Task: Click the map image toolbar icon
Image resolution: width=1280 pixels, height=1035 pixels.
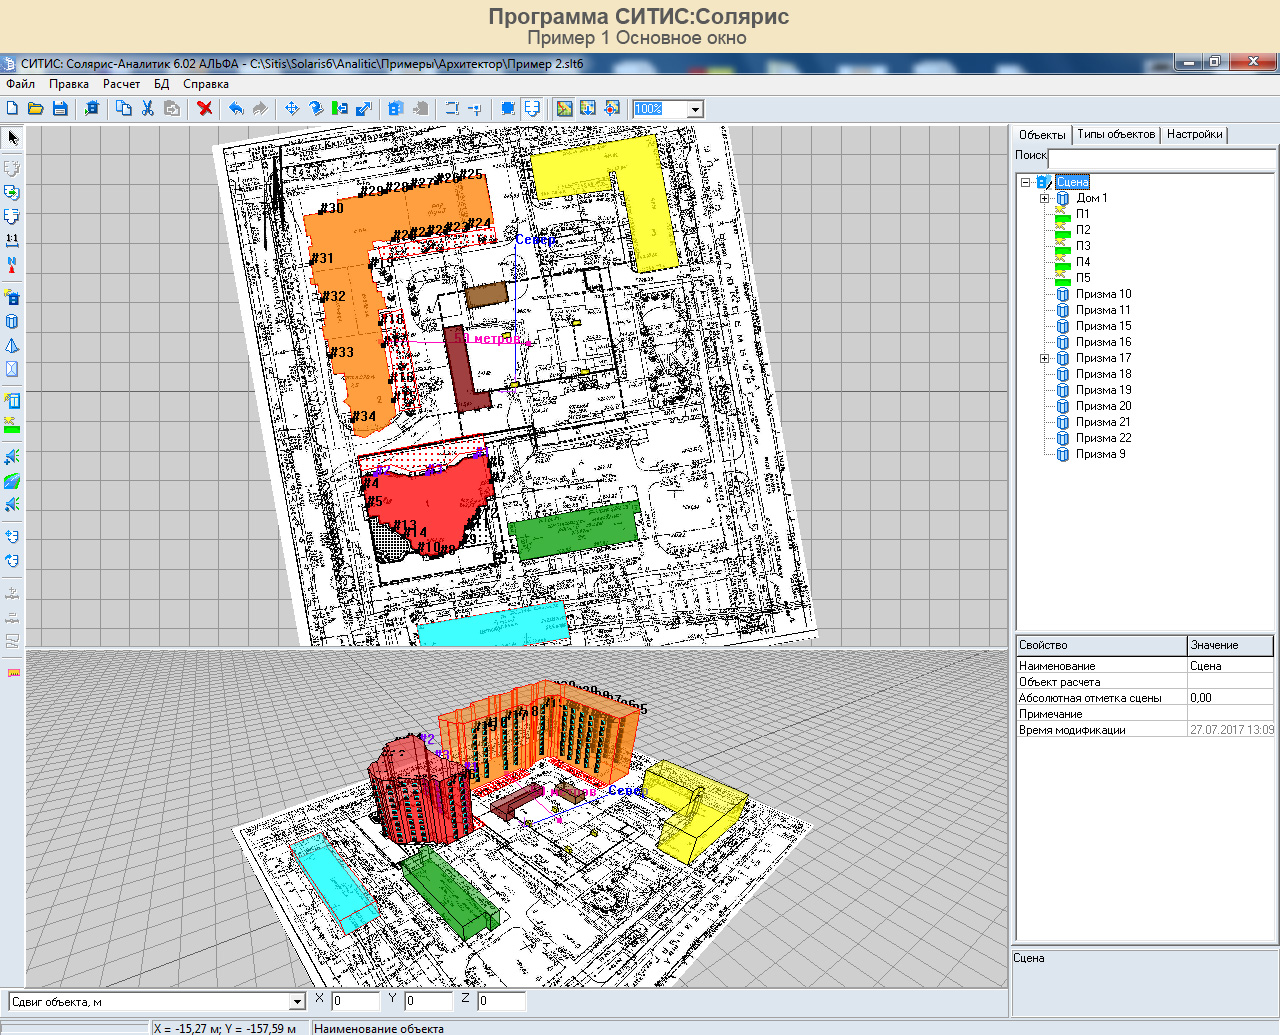Action: (565, 108)
